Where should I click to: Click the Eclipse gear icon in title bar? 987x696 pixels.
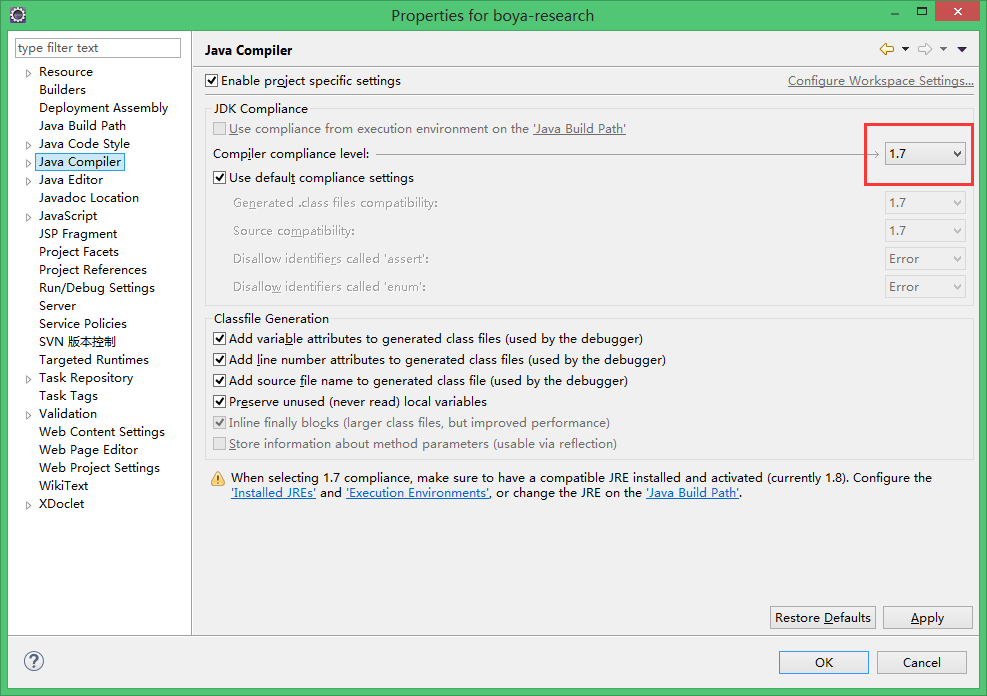18,14
